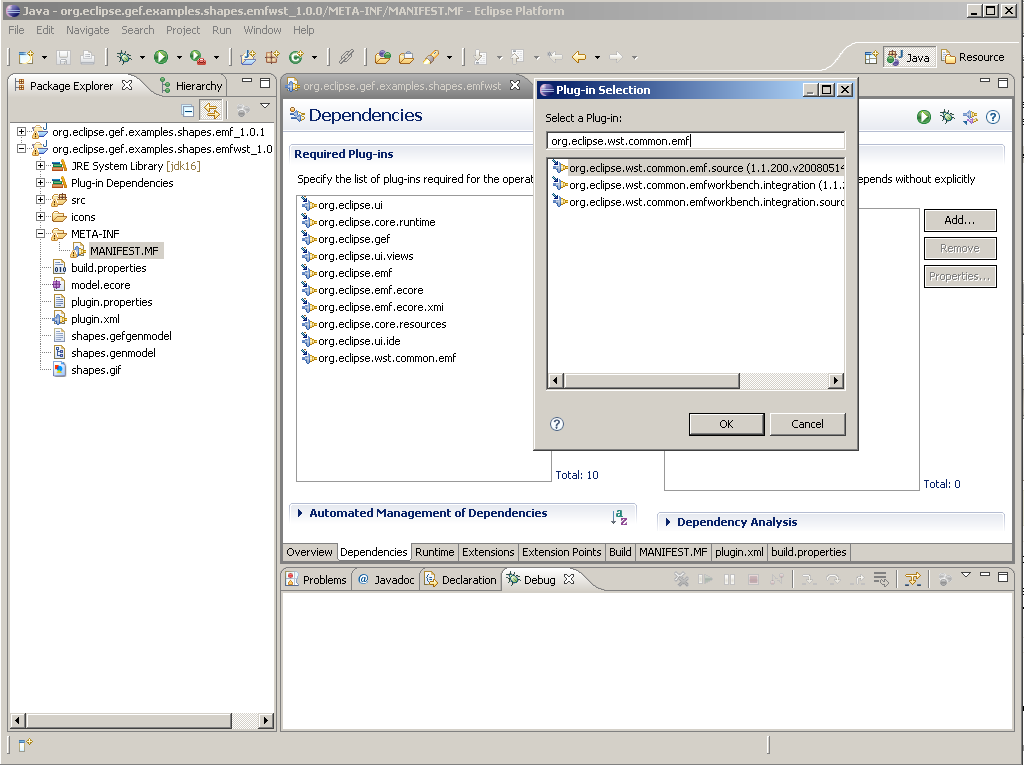Click the Debug toolbar bug icon
Screen dimensions: 1024x765
click(x=125, y=58)
